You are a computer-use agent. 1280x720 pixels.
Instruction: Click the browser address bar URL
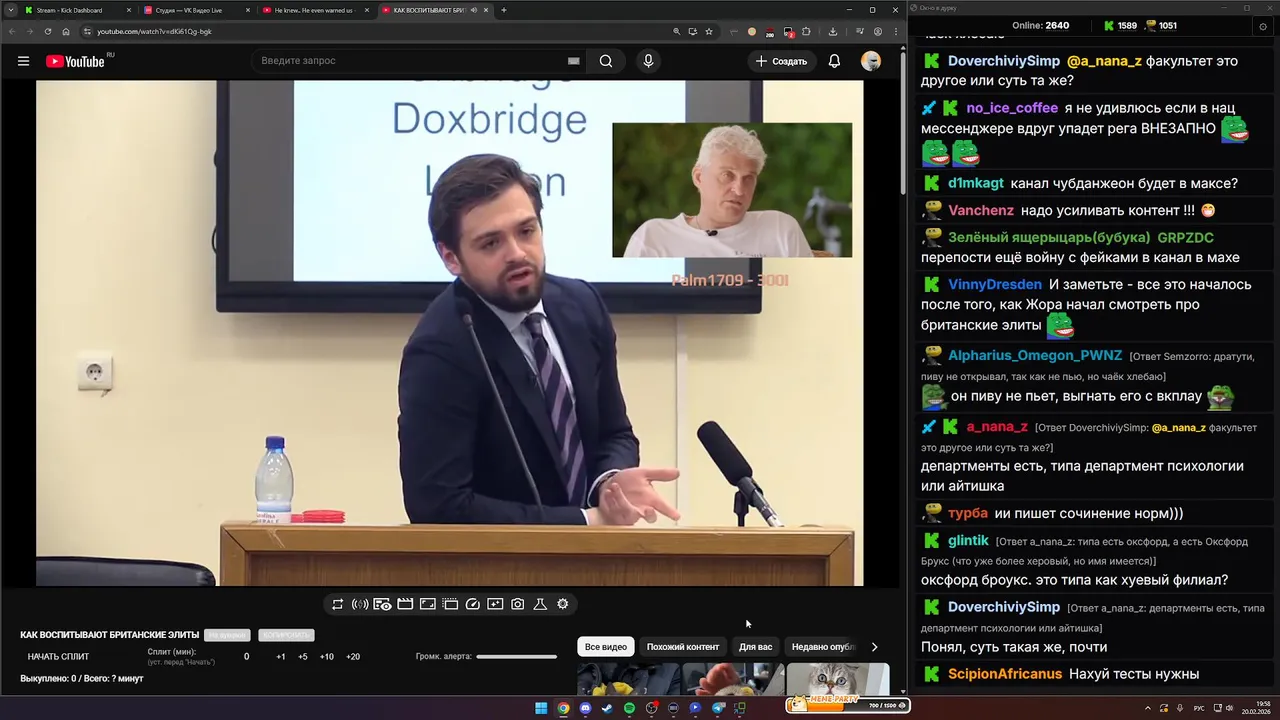[154, 31]
